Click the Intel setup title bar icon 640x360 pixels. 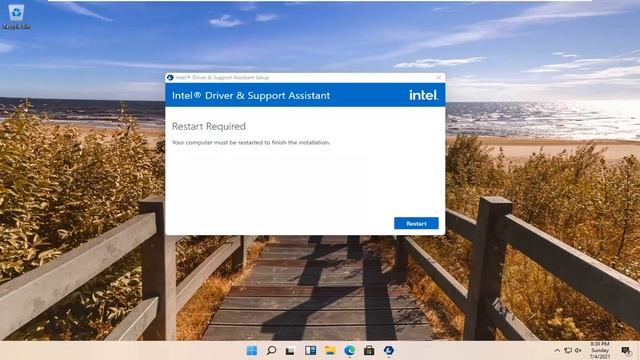170,78
